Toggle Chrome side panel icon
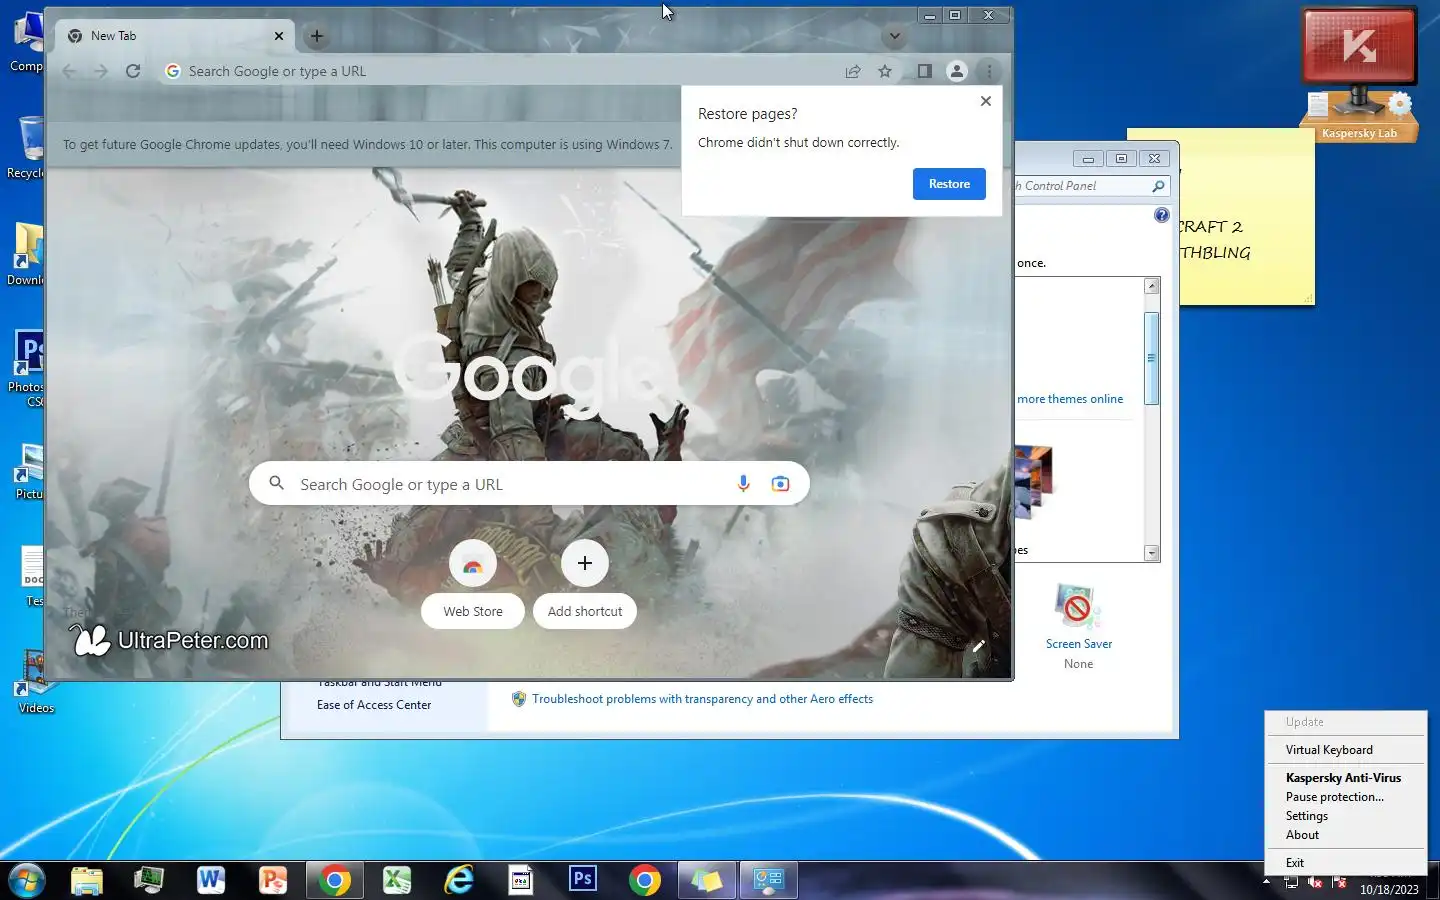This screenshot has width=1440, height=900. click(925, 71)
